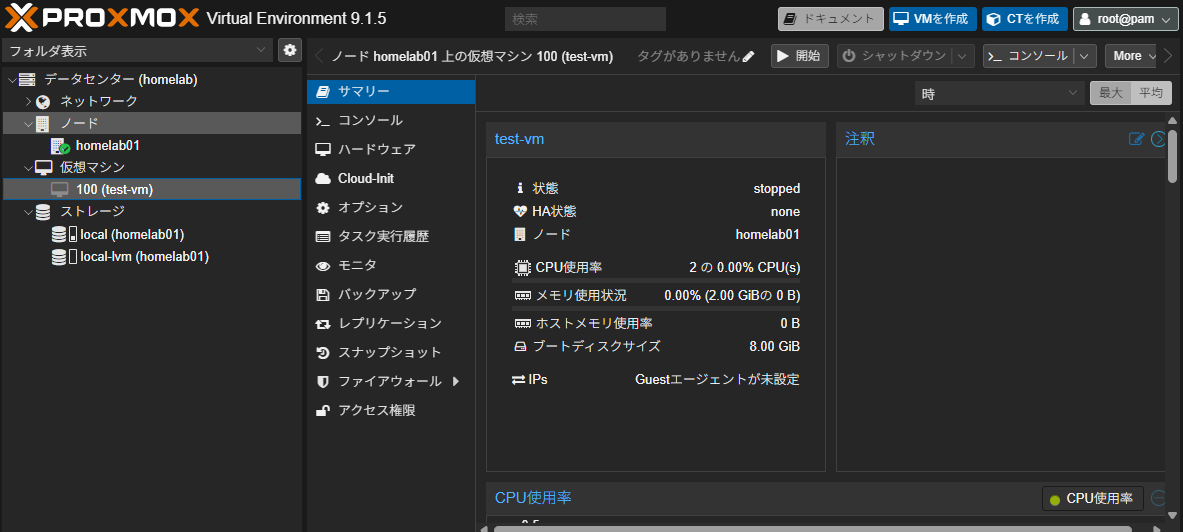
Task: Select the サマリー tab
Action: coord(391,91)
